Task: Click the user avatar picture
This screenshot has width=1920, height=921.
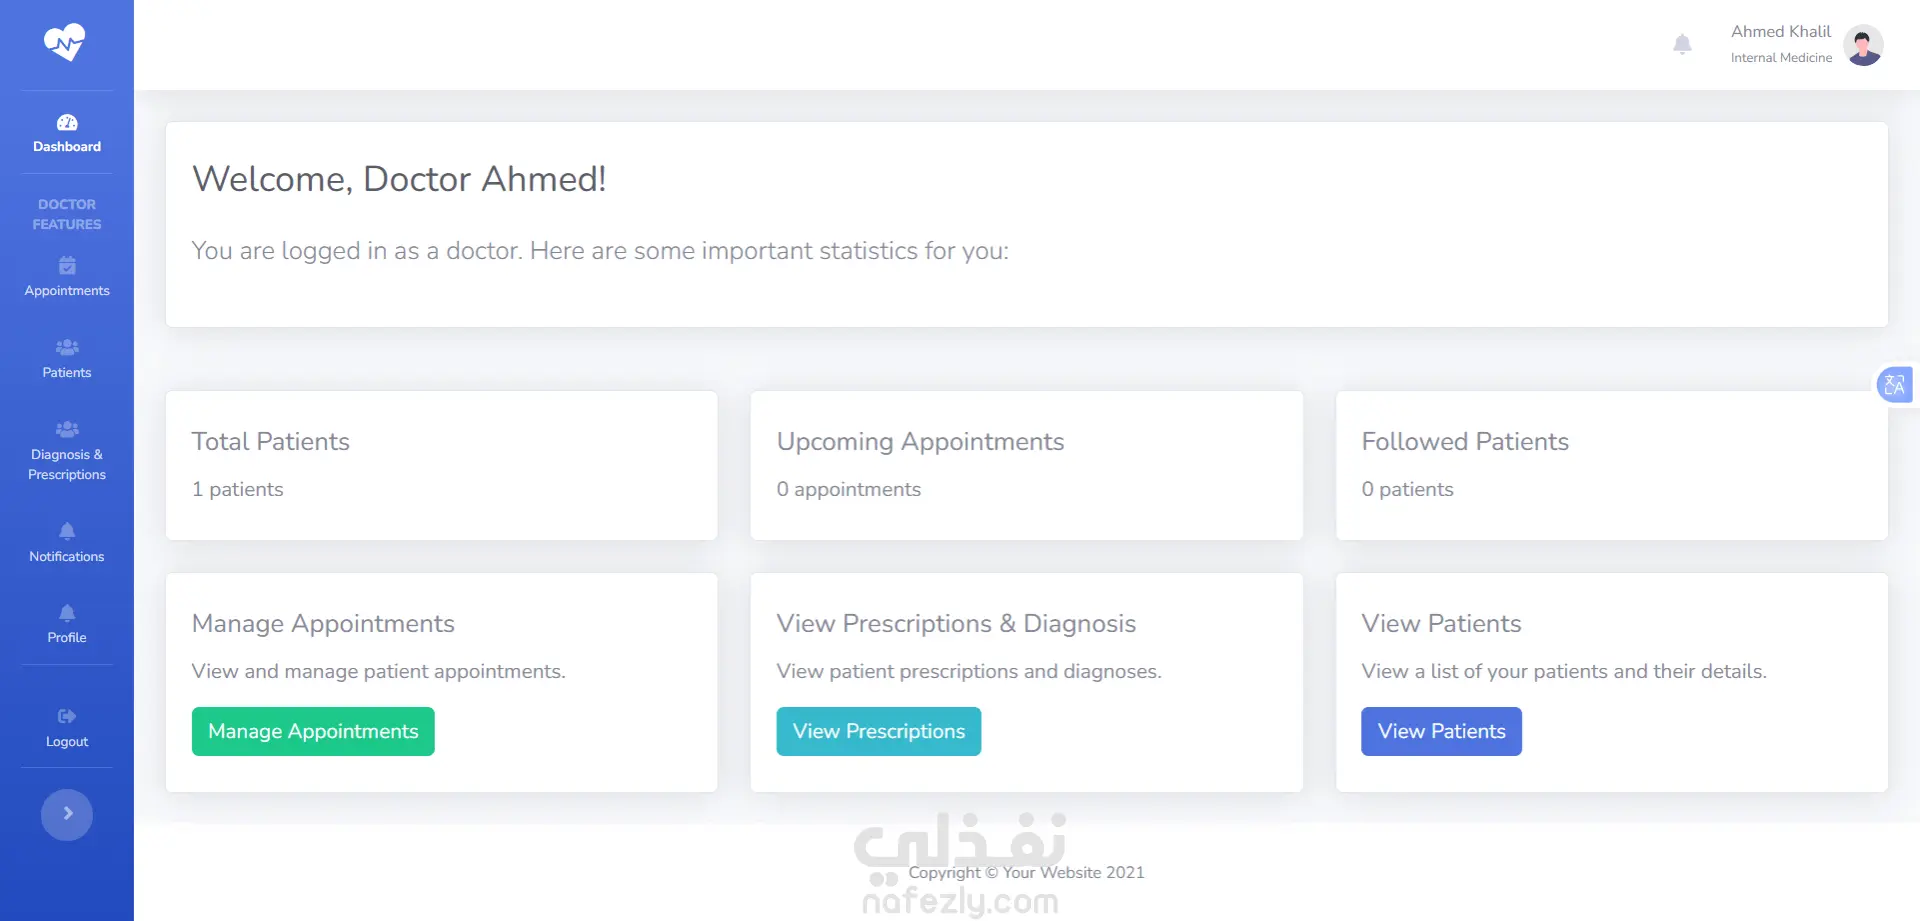Action: pyautogui.click(x=1863, y=45)
